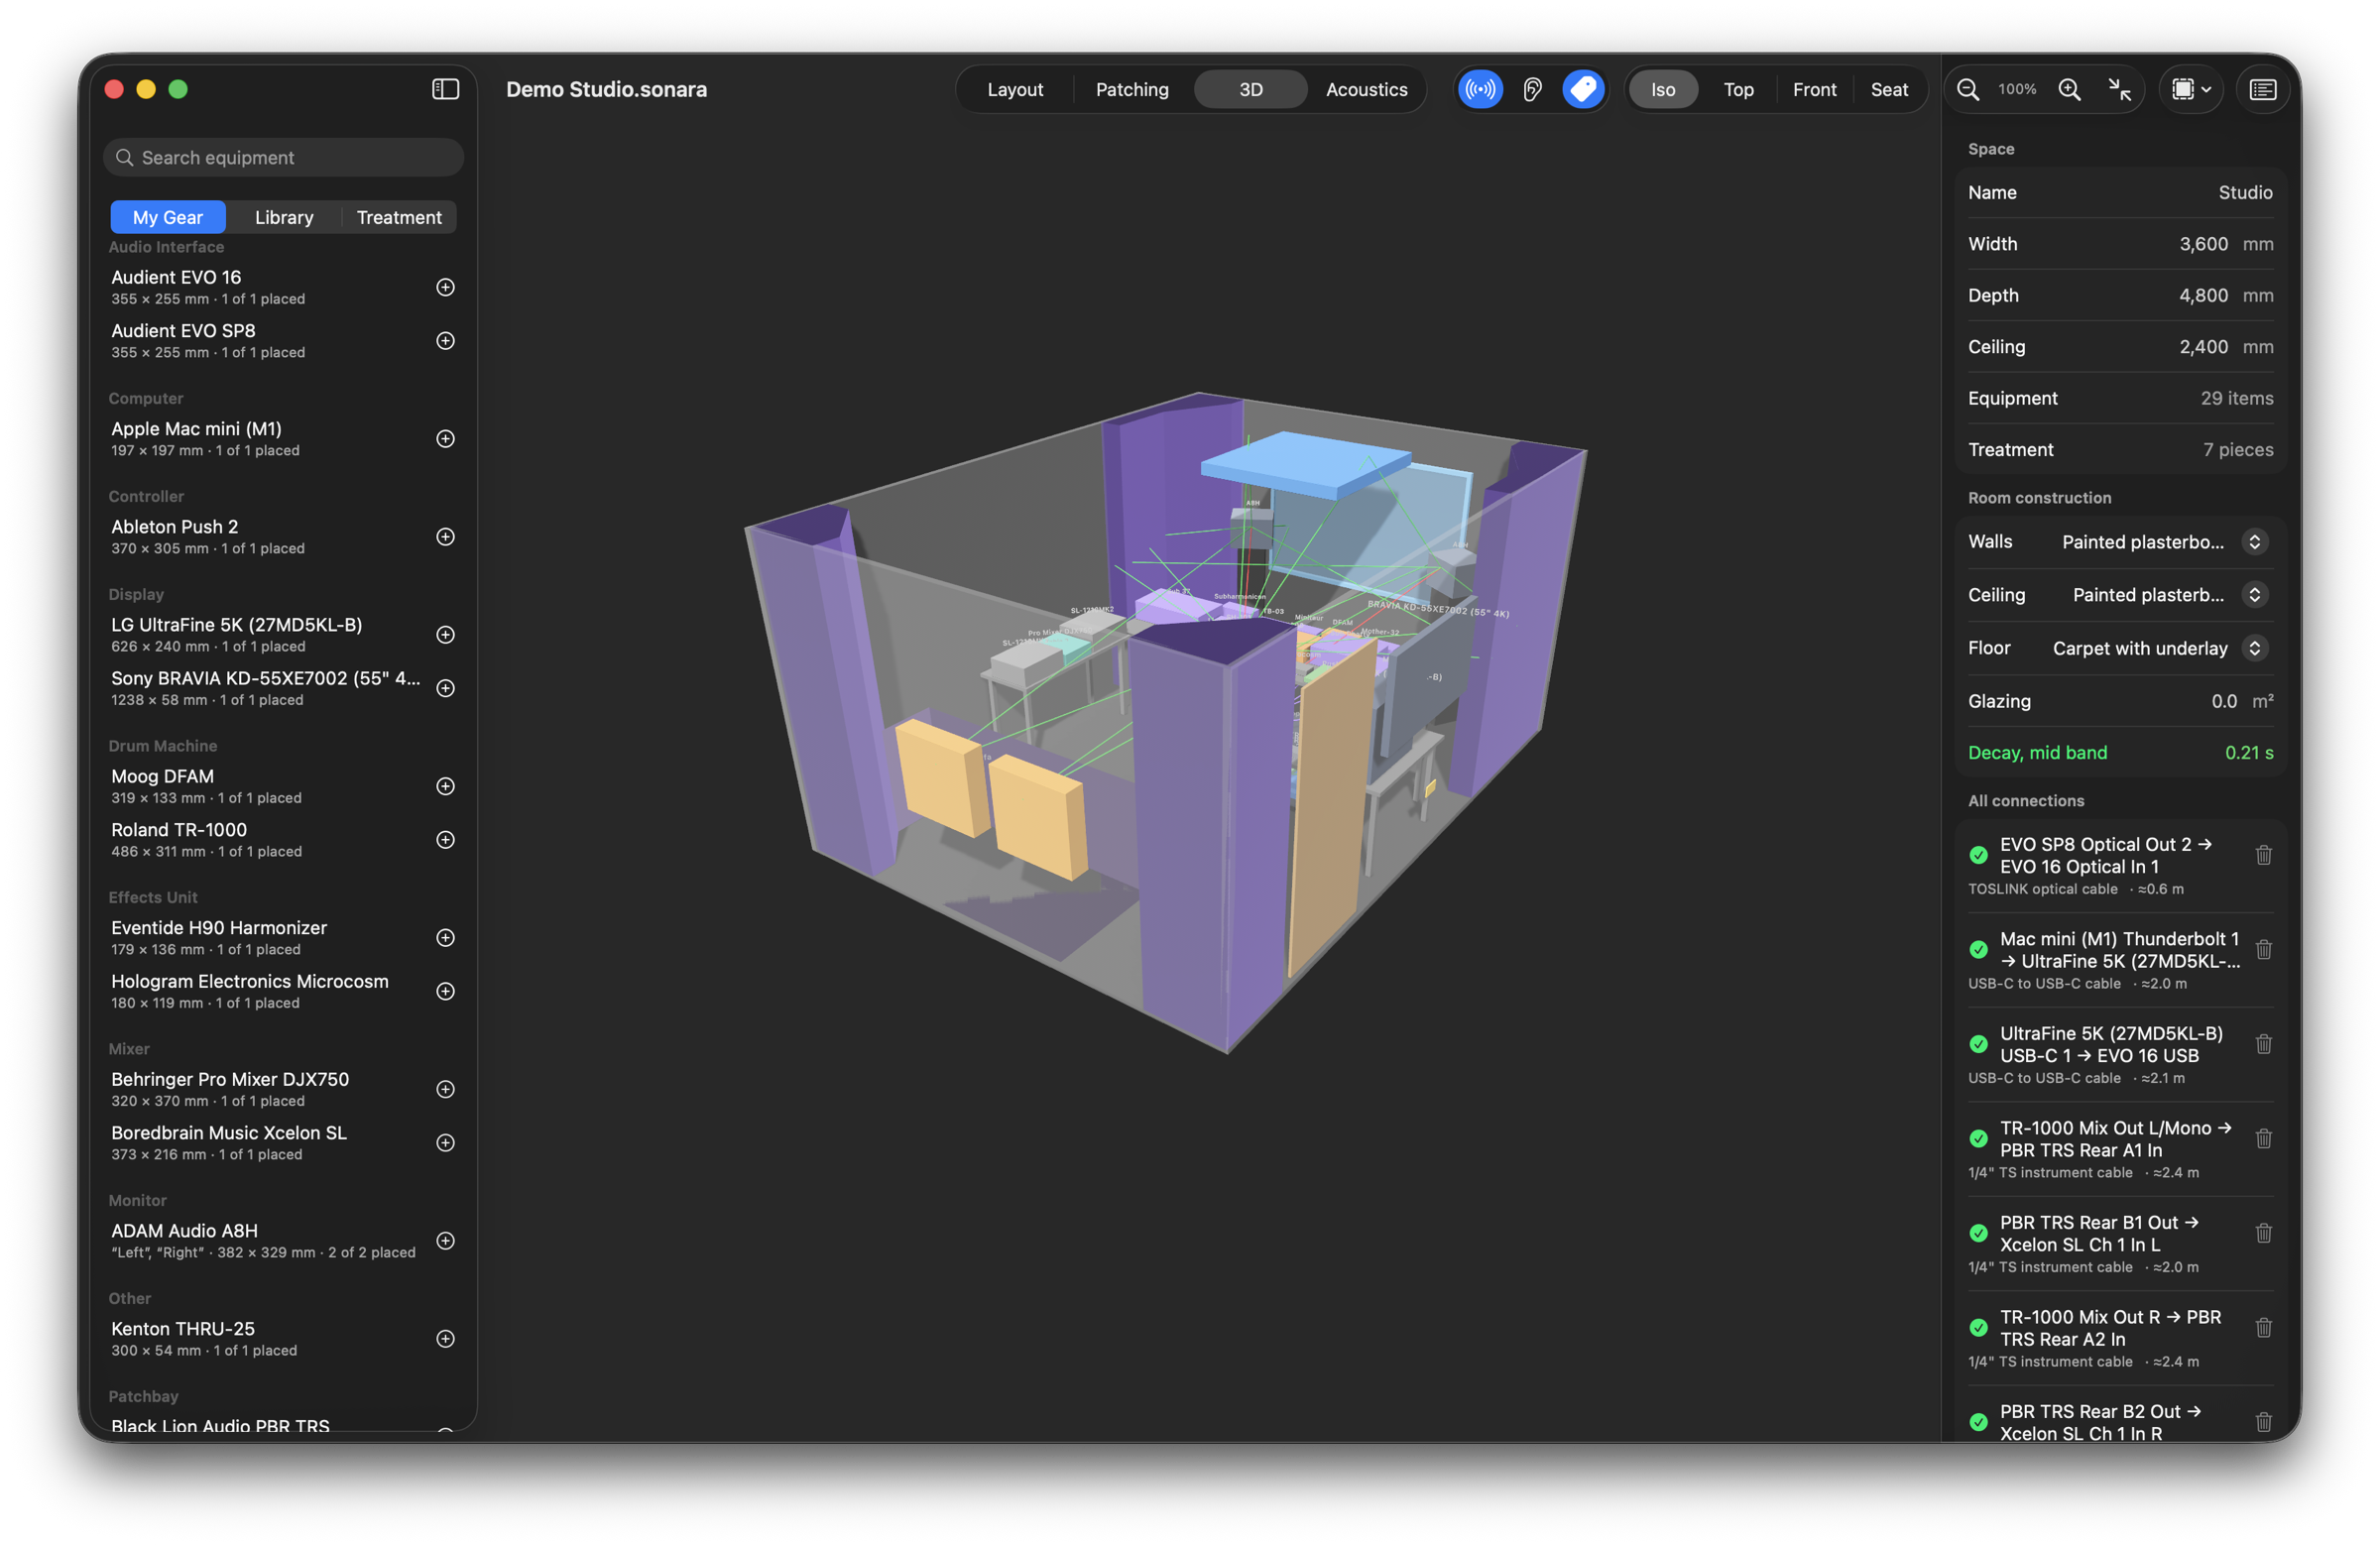Image resolution: width=2380 pixels, height=1546 pixels.
Task: Add Roland TR-1000 using plus icon
Action: tap(446, 840)
